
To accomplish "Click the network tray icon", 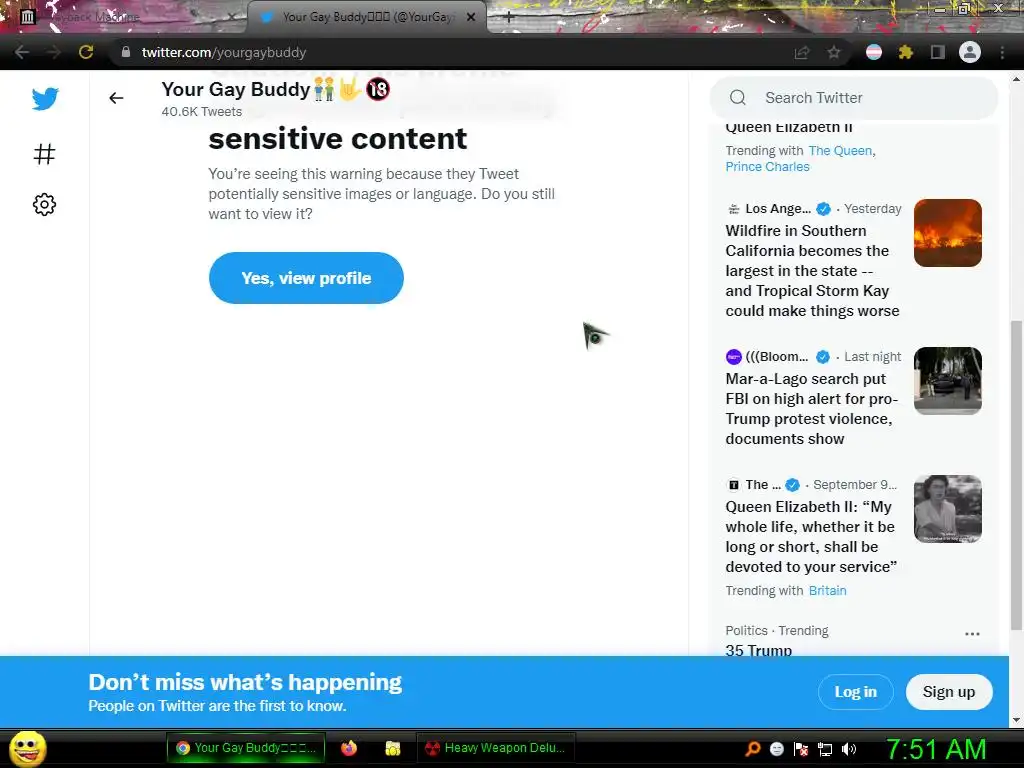I will [x=825, y=749].
